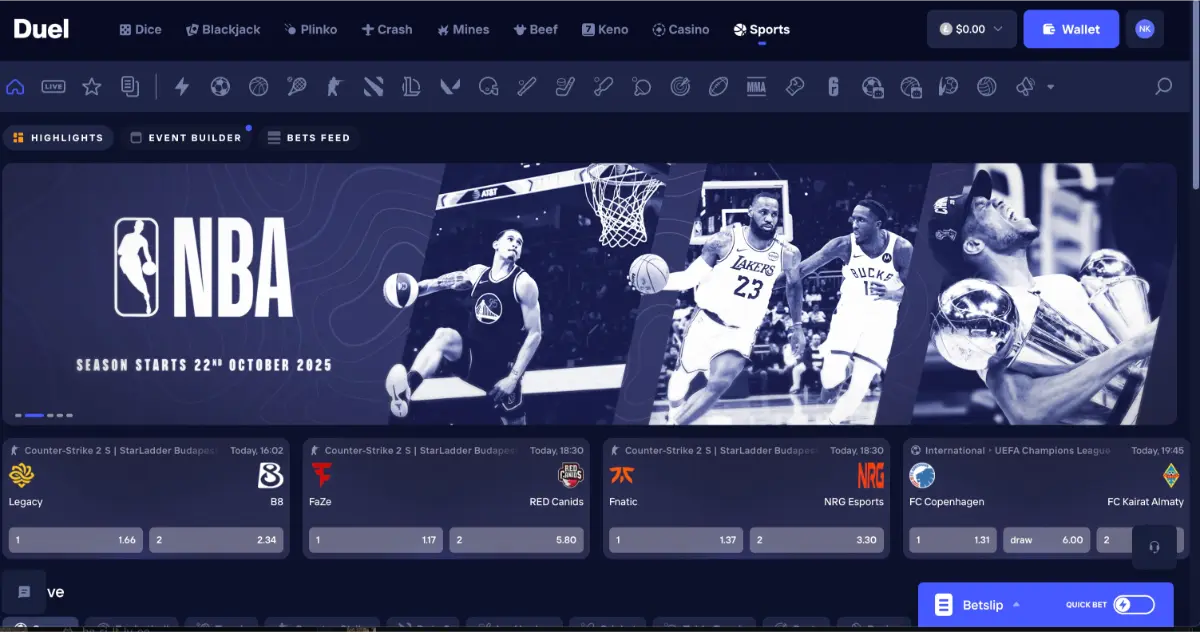This screenshot has height=632, width=1200.
Task: Switch to the Bets Feed tab
Action: pyautogui.click(x=310, y=137)
